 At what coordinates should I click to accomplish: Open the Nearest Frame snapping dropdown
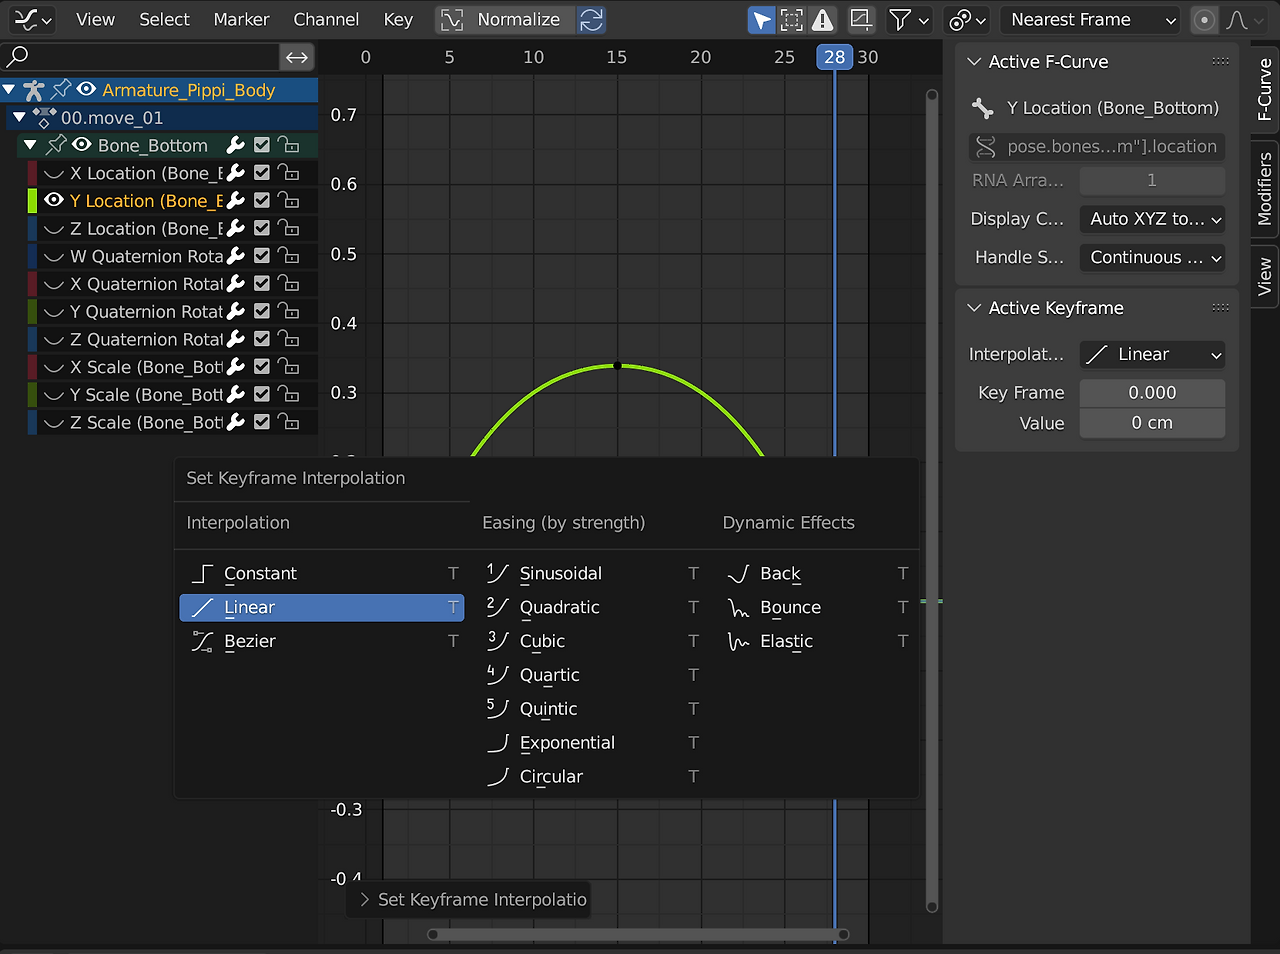(x=1092, y=20)
